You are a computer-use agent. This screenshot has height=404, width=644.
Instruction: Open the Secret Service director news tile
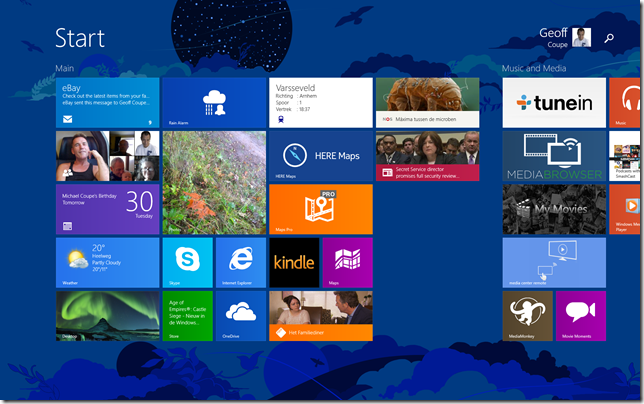click(x=427, y=156)
